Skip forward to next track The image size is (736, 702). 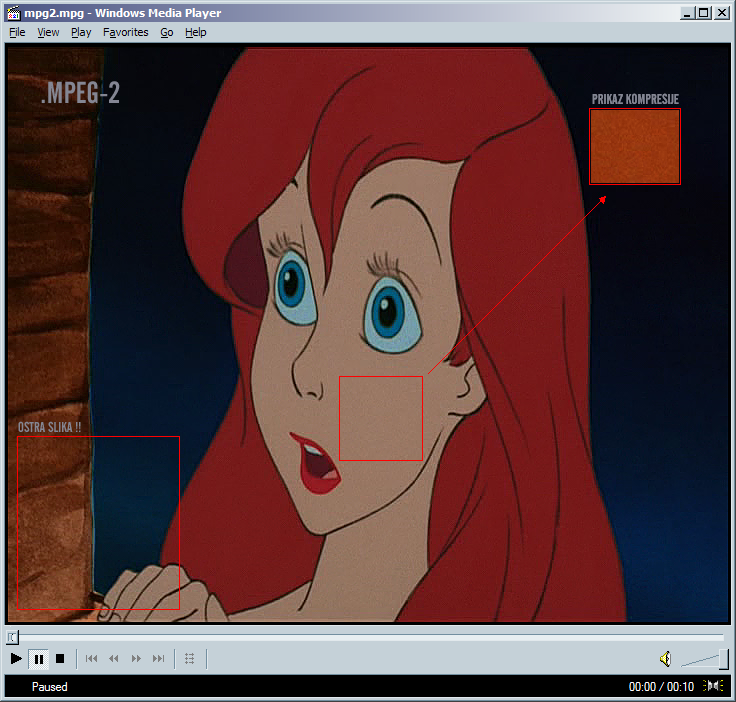click(x=159, y=659)
